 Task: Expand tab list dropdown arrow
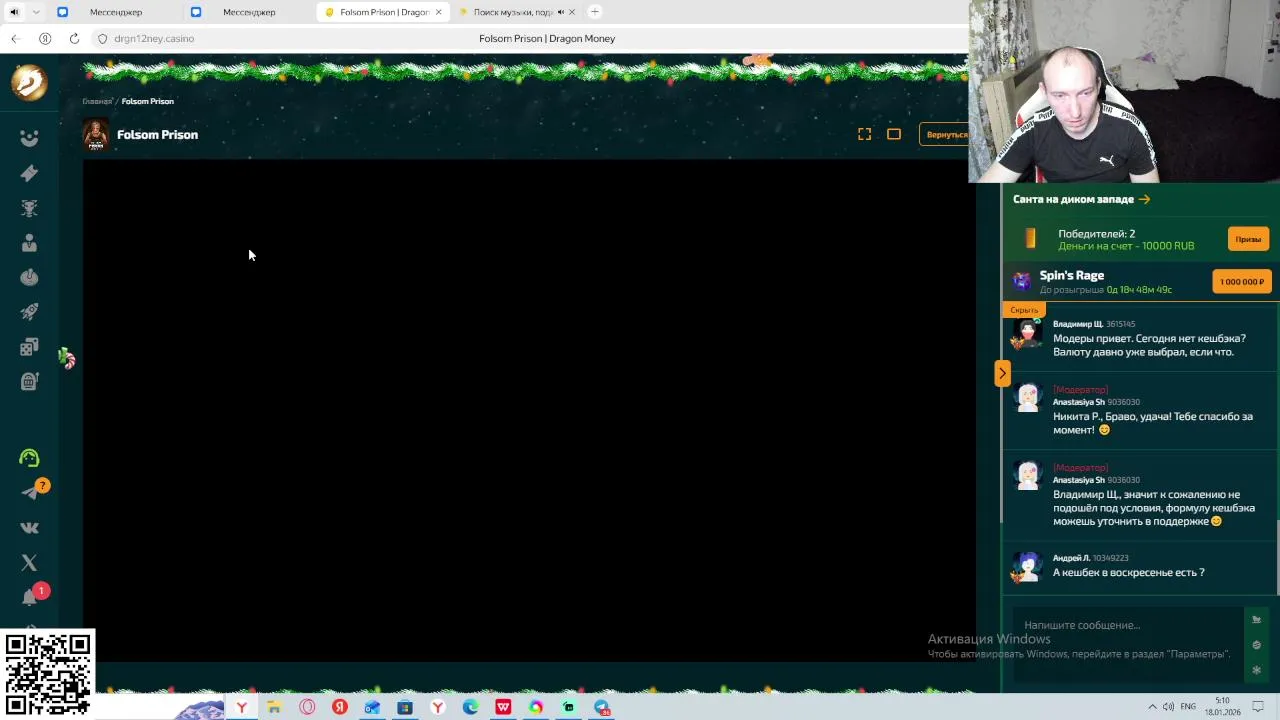[36, 12]
